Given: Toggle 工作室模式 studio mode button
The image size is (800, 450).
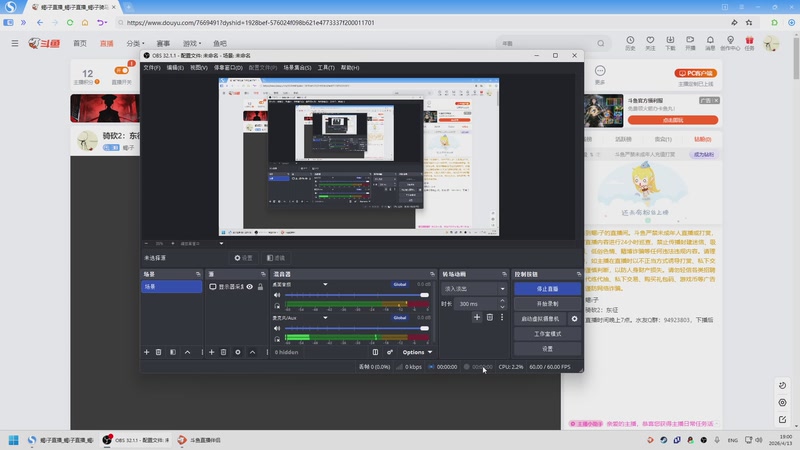Looking at the screenshot, I should tap(547, 334).
